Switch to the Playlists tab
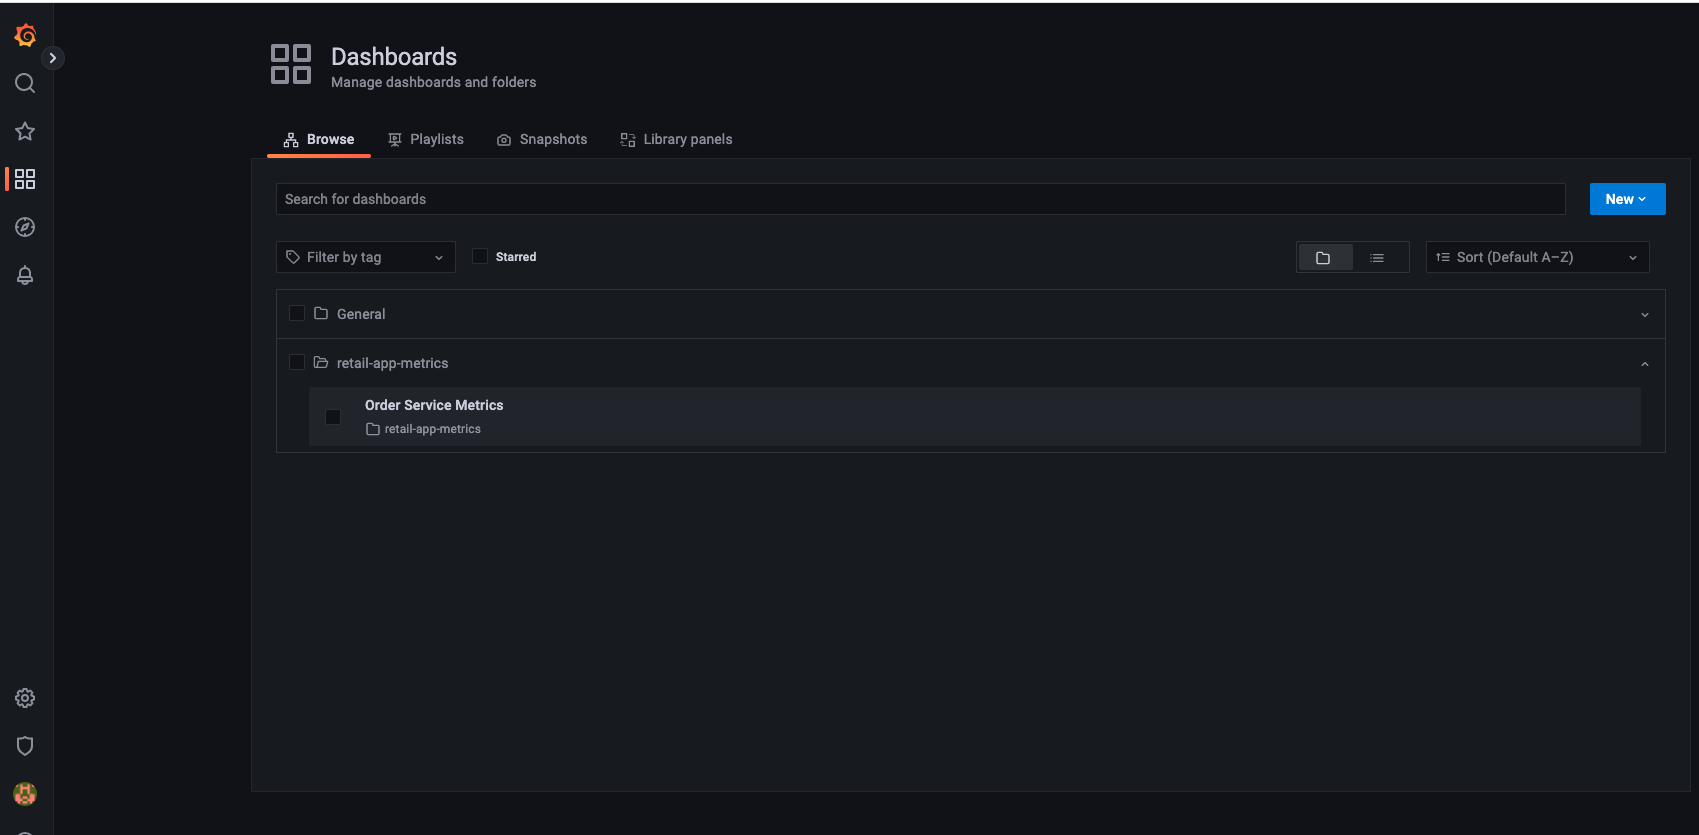Image resolution: width=1699 pixels, height=835 pixels. pos(426,139)
